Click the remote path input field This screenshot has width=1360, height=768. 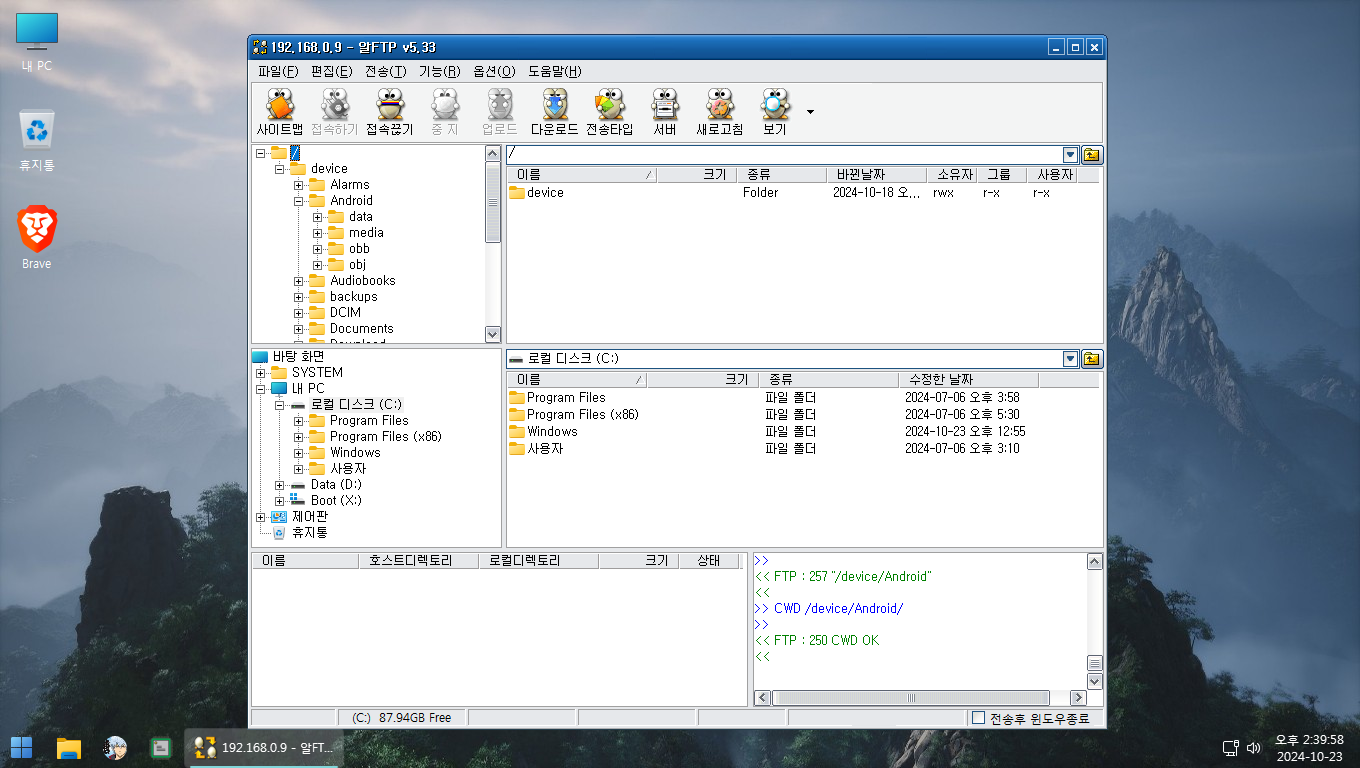784,154
